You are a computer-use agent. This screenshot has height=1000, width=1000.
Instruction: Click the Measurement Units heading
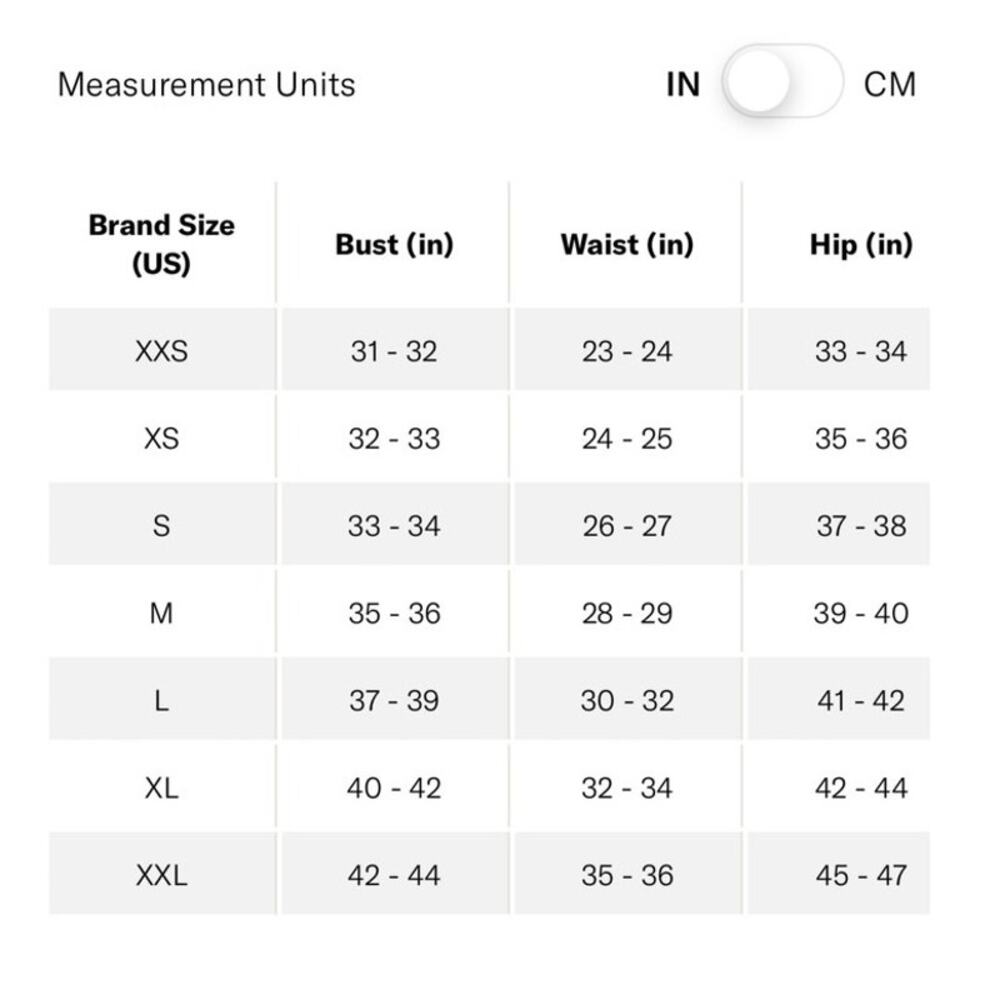206,84
